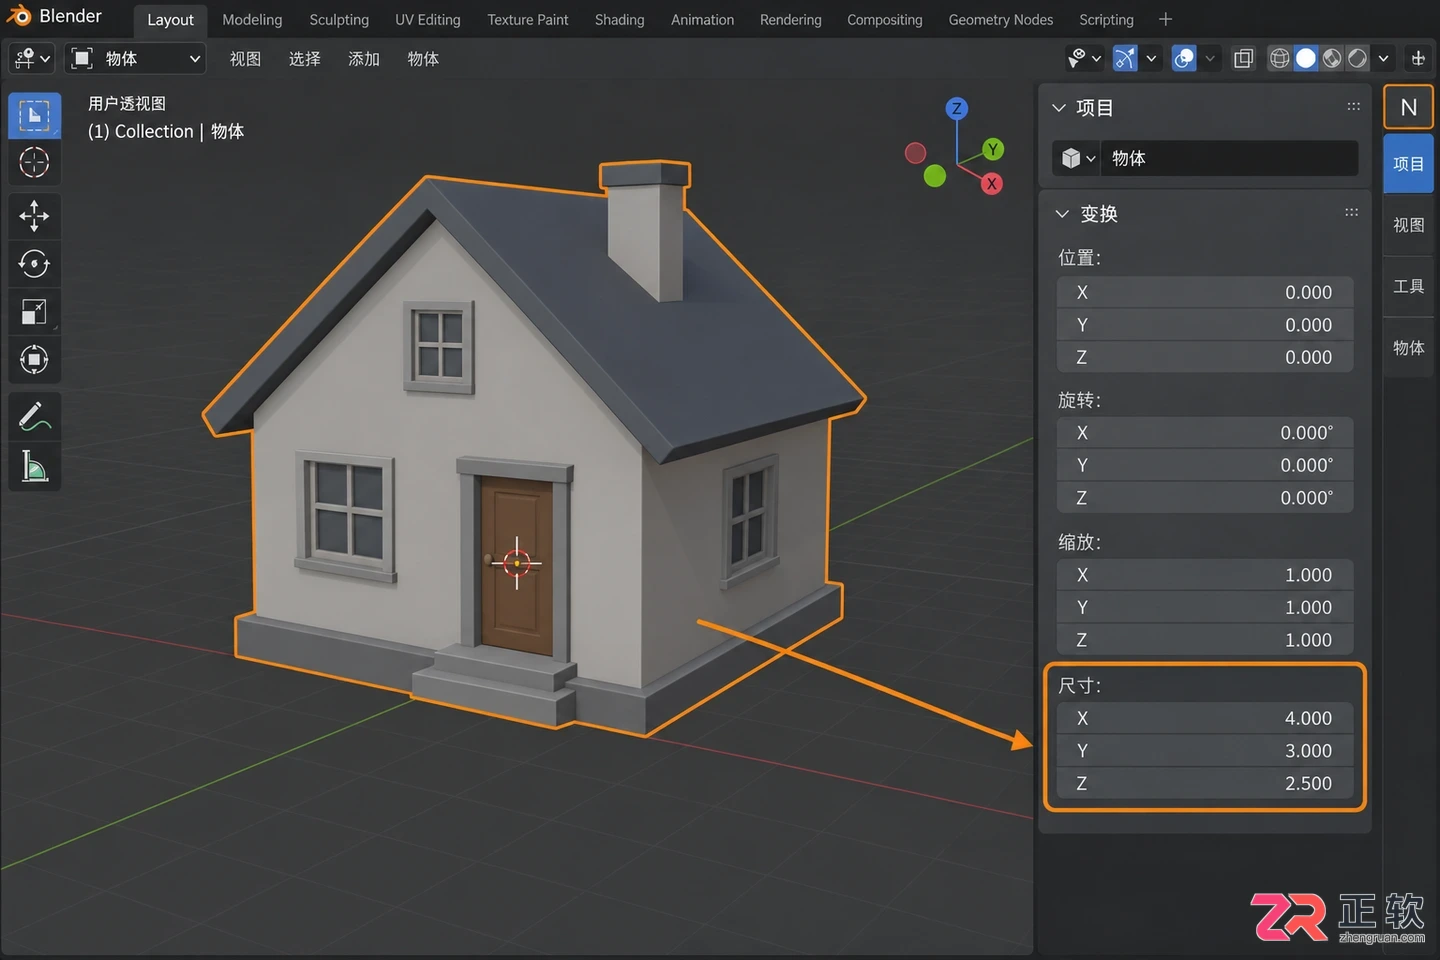Collapse the 变换 panel

pyautogui.click(x=1062, y=213)
